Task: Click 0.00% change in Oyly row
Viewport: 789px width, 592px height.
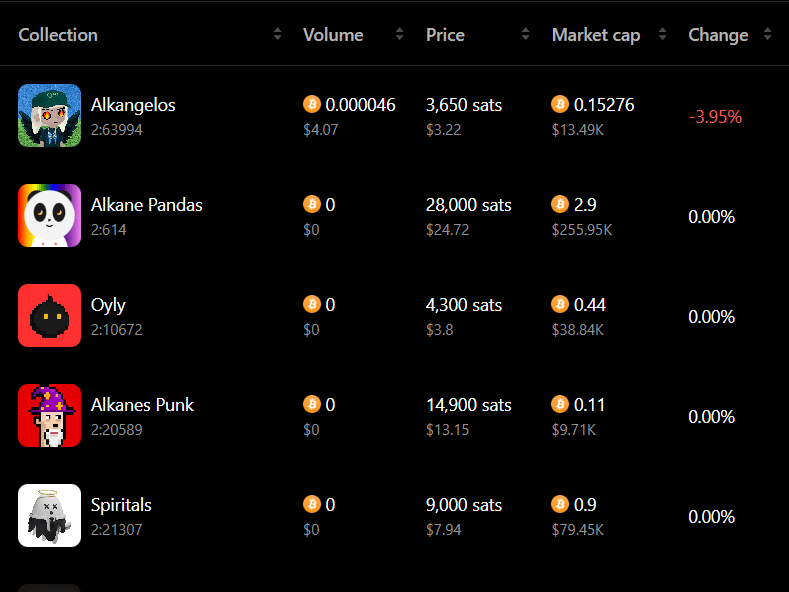Action: pyautogui.click(x=712, y=317)
